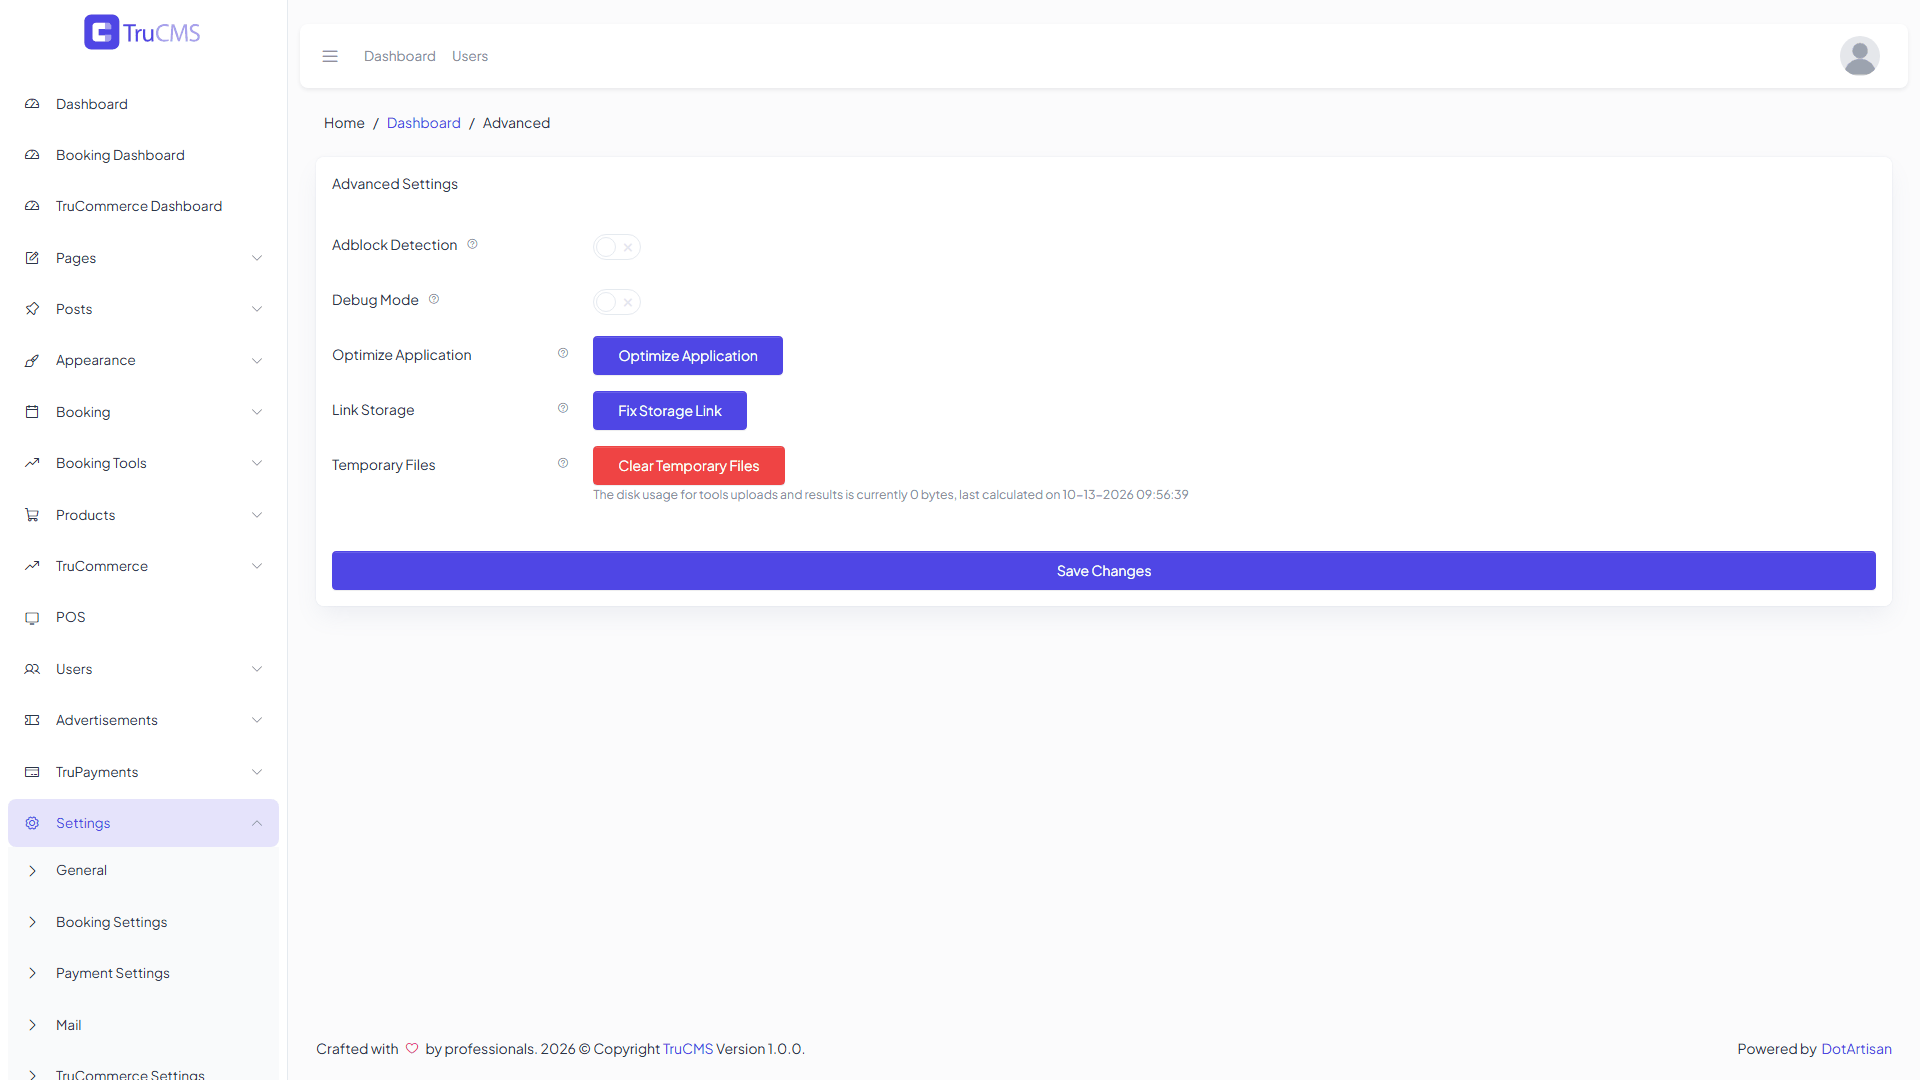The width and height of the screenshot is (1920, 1080).
Task: Click the Debug Mode help icon
Action: pyautogui.click(x=434, y=299)
